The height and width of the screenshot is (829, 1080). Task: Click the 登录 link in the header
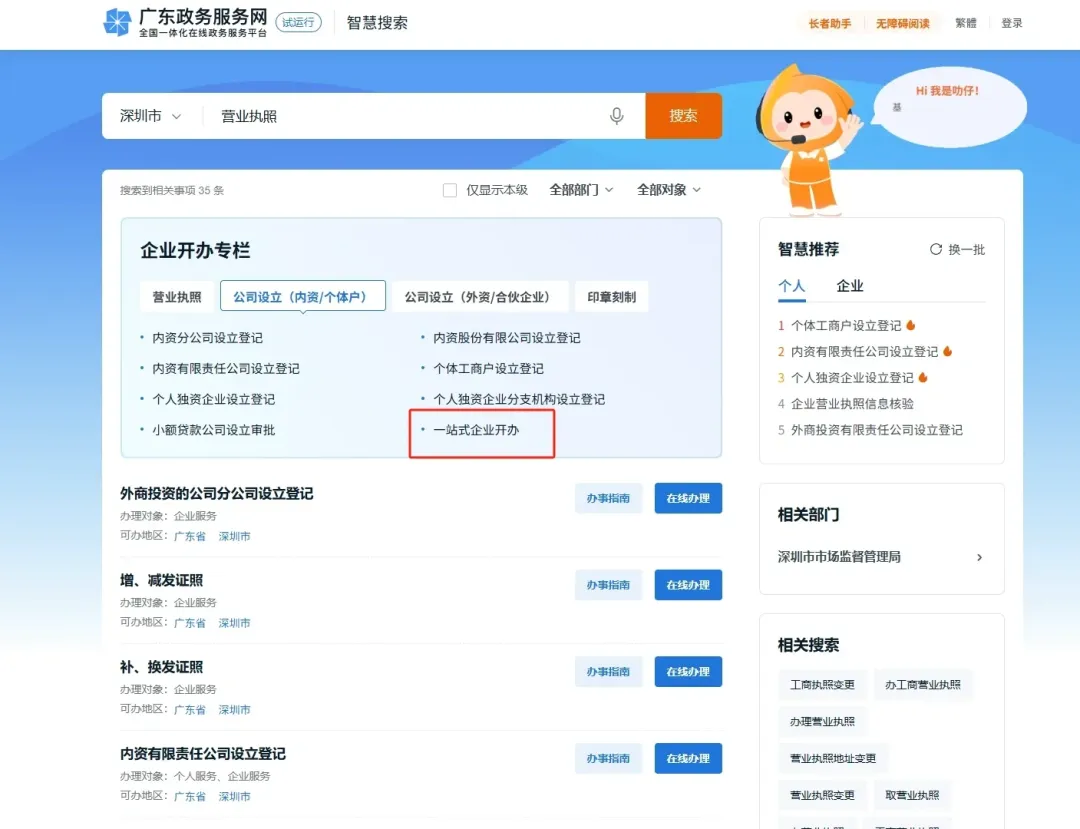[x=1011, y=22]
